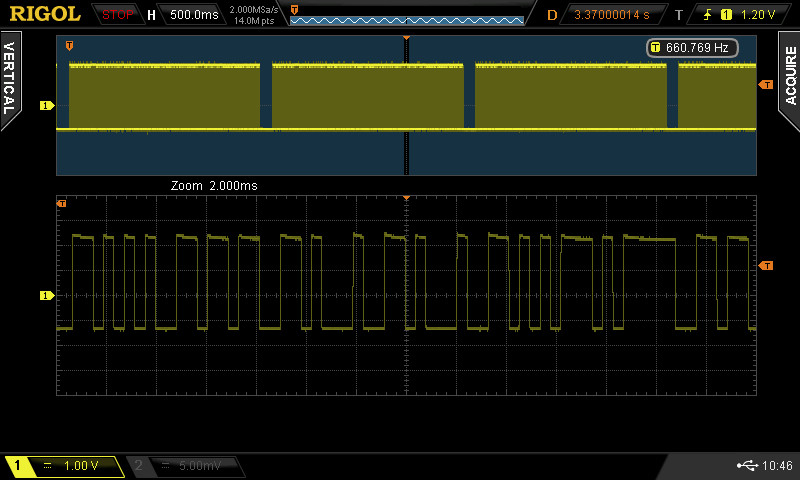Click the 660.769 Hz frequency counter readout
The image size is (800, 480).
click(692, 47)
